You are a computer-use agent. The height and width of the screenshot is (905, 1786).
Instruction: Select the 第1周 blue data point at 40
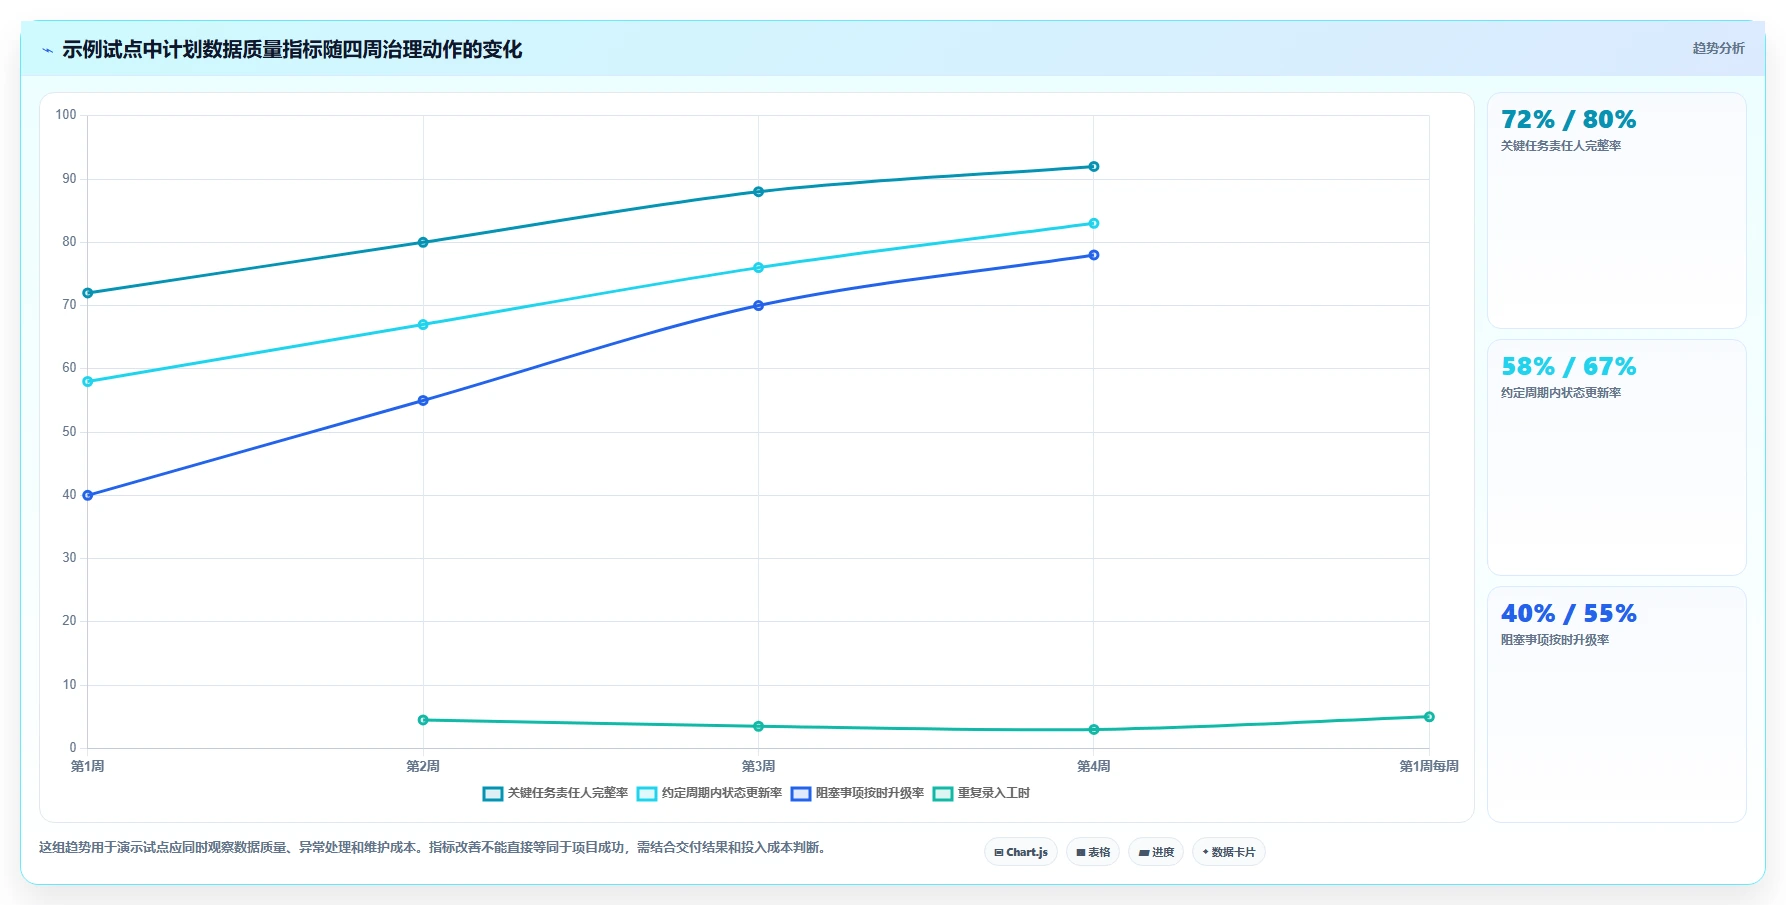[88, 495]
